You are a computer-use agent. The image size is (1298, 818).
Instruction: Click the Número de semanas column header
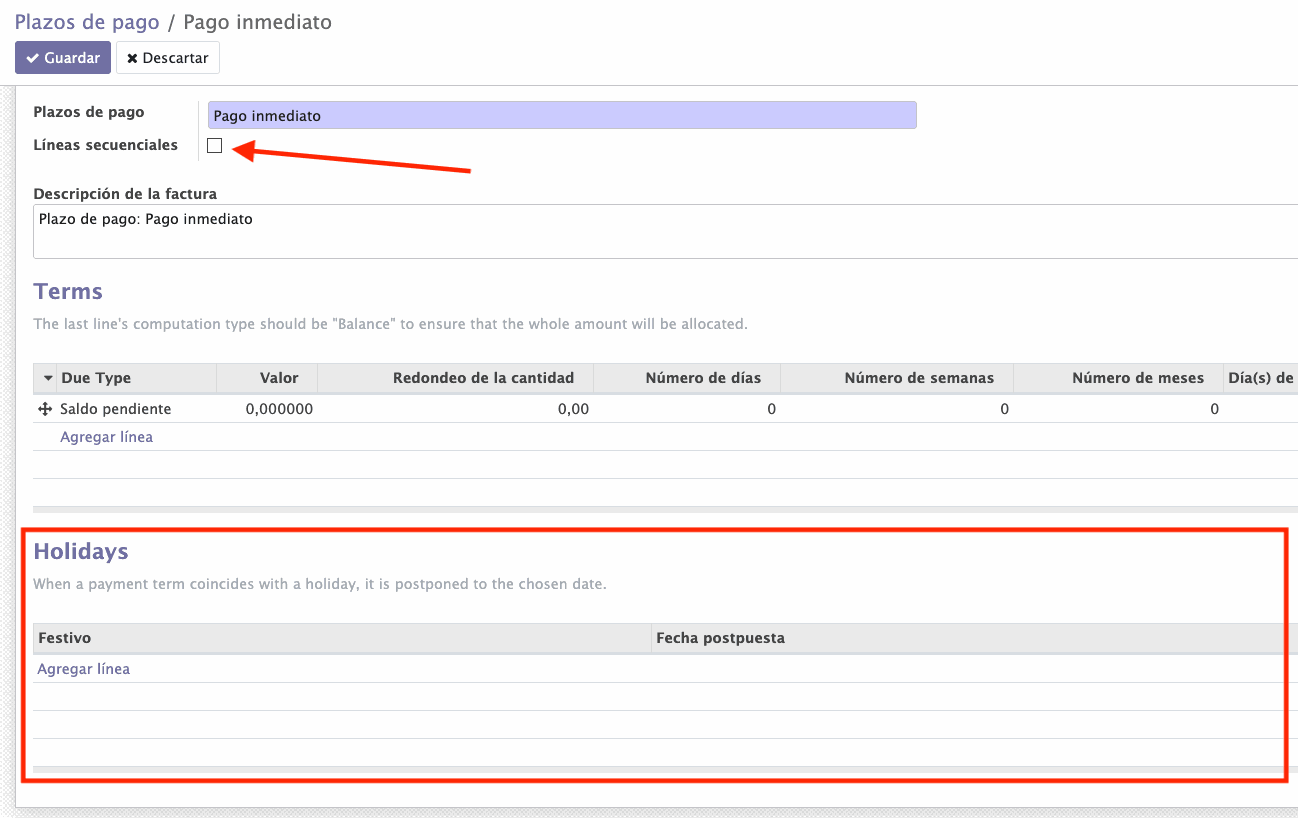(x=918, y=378)
